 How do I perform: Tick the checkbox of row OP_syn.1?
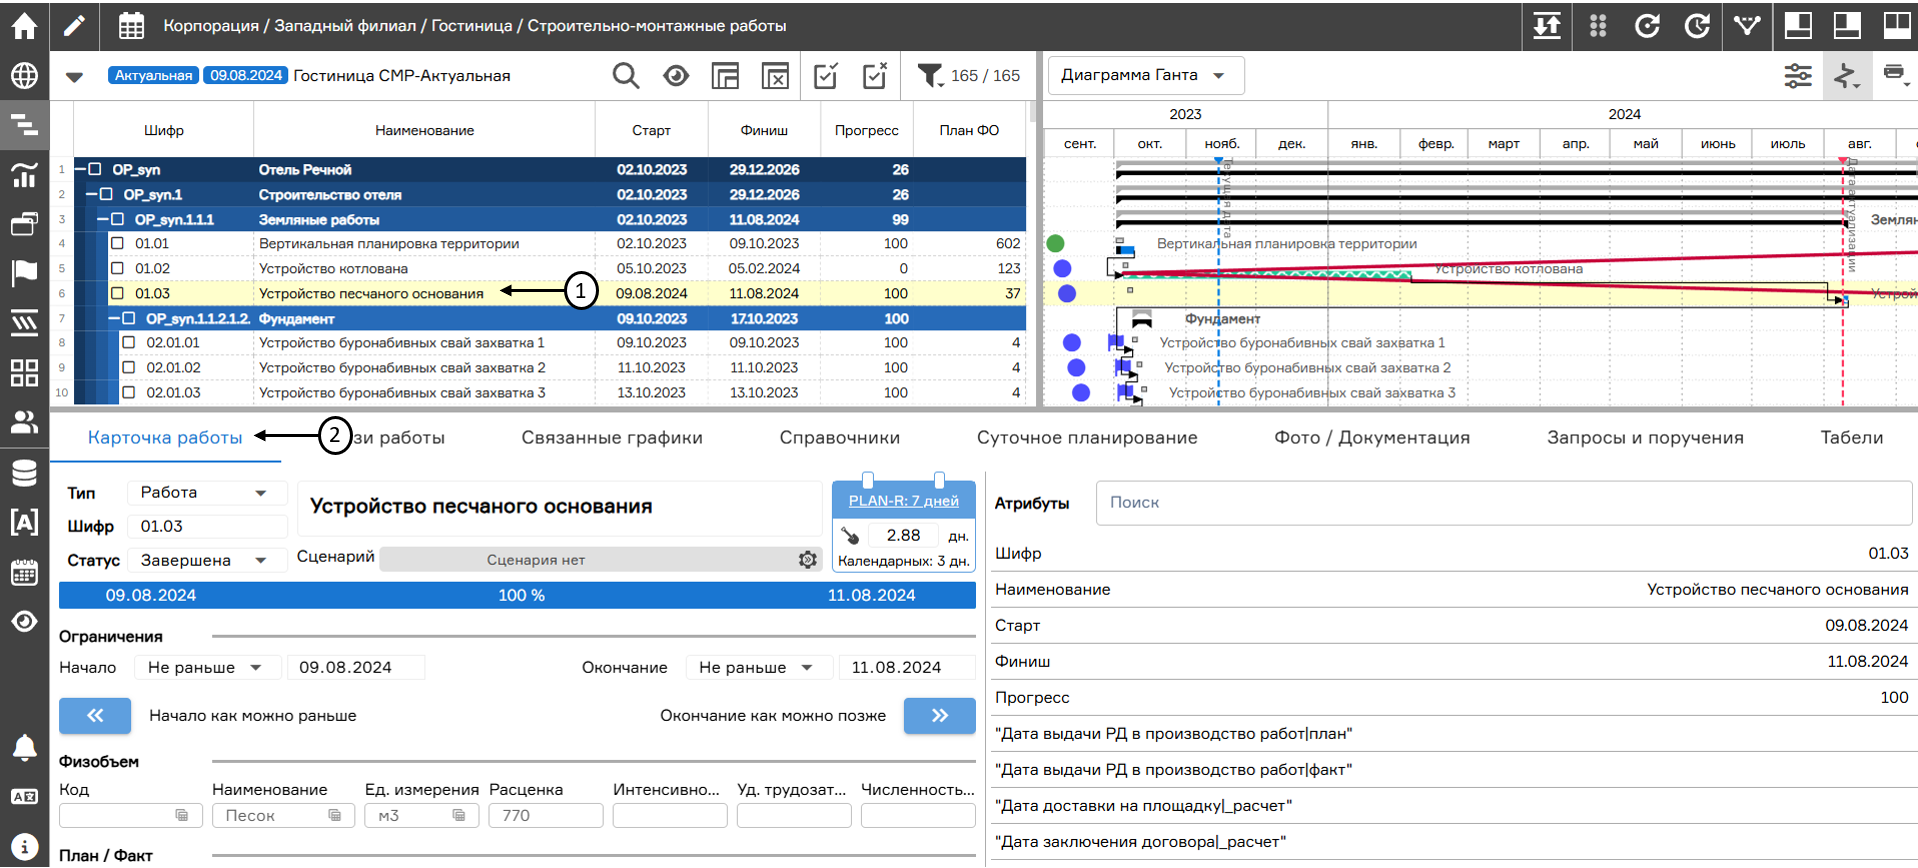(107, 194)
